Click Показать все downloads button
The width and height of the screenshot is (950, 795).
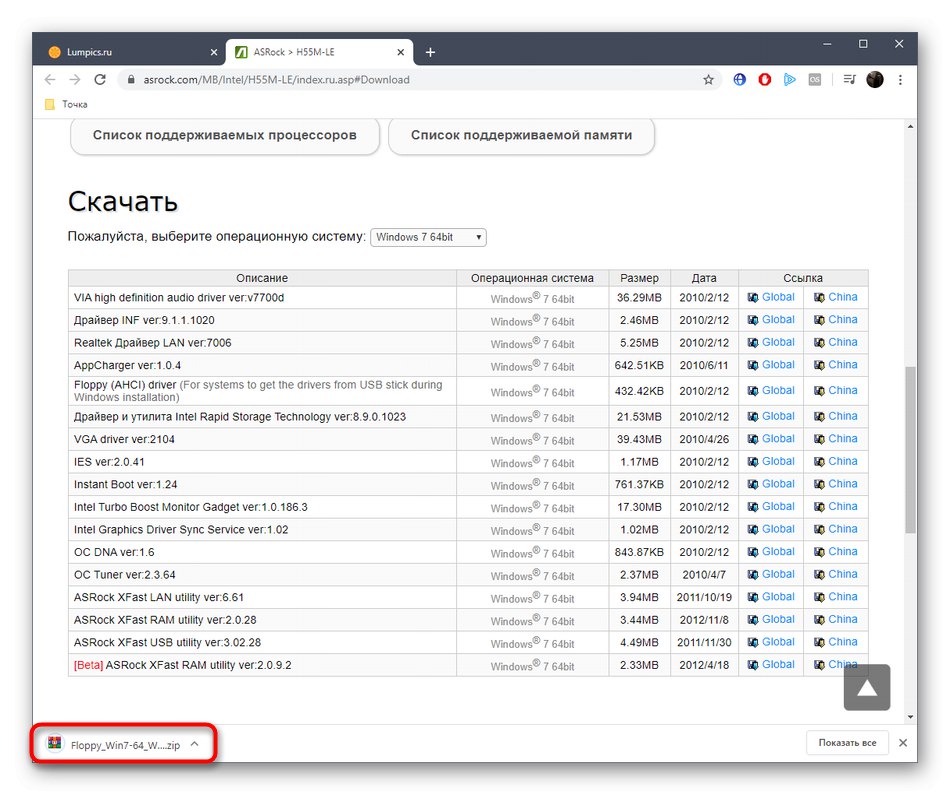pyautogui.click(x=847, y=743)
